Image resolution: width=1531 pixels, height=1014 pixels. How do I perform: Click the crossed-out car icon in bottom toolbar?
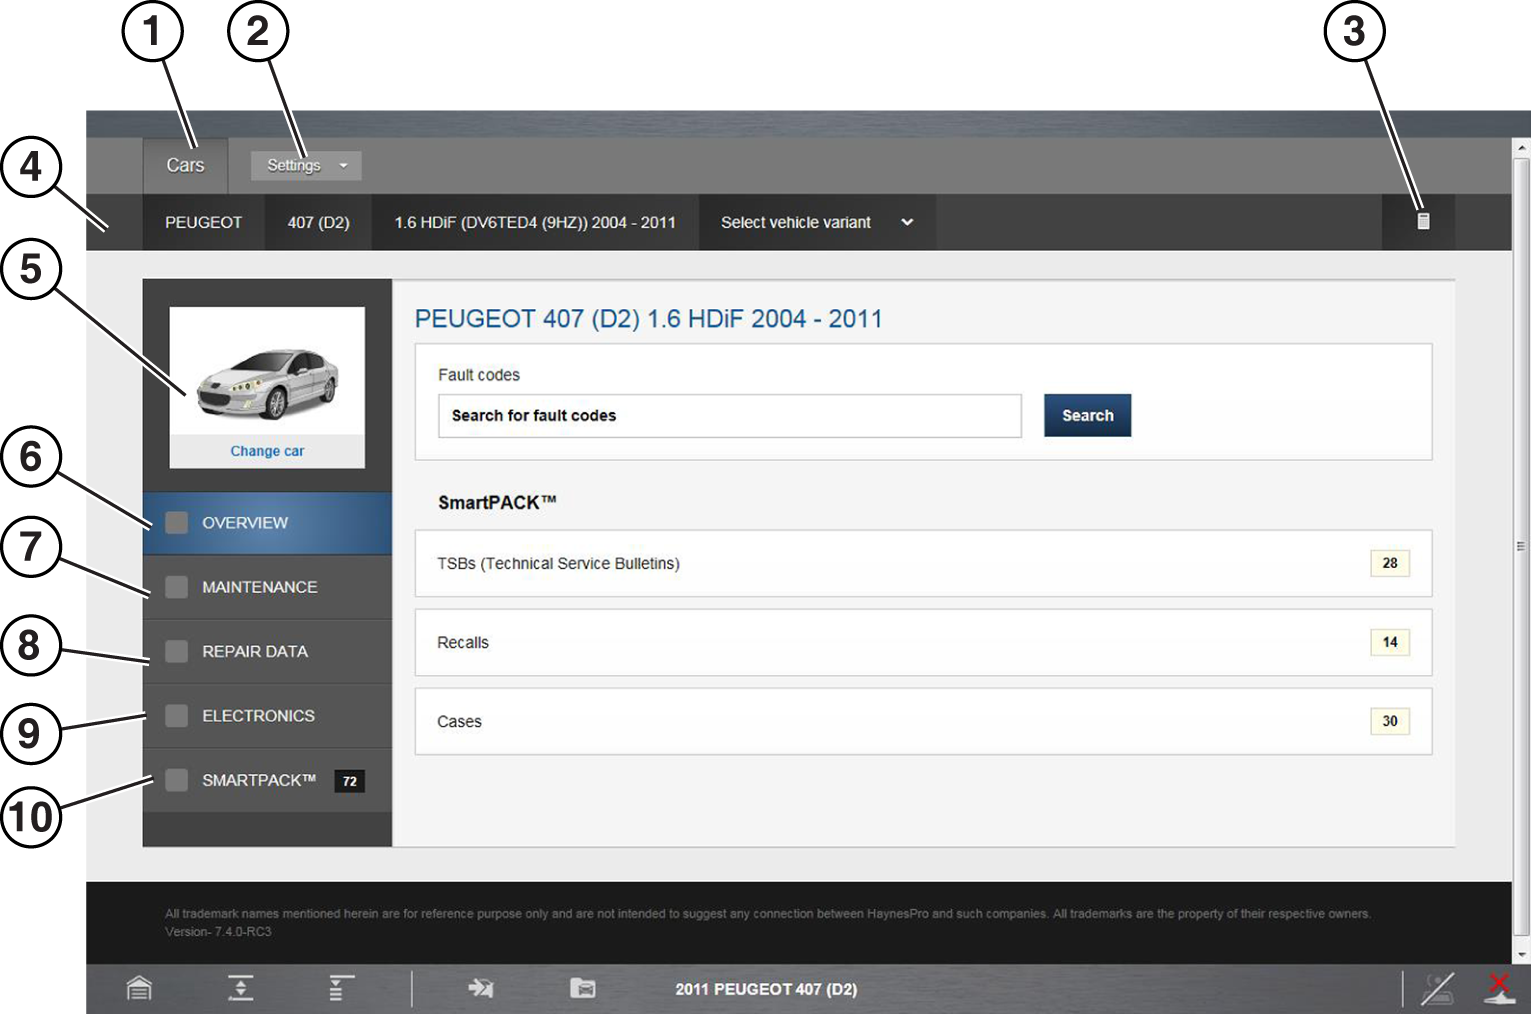coord(1437,988)
